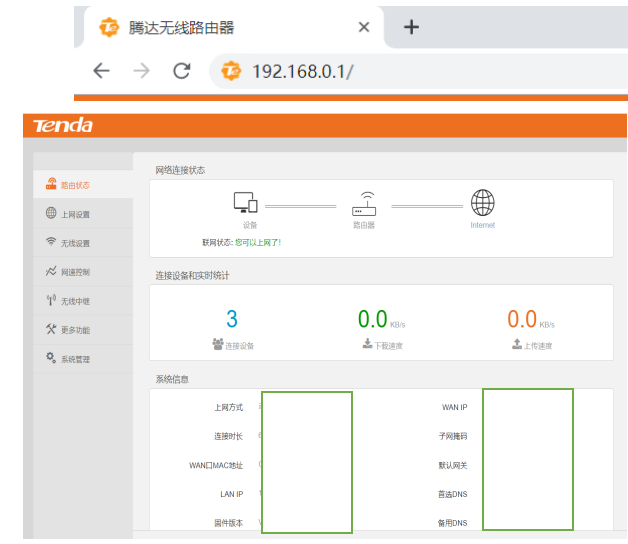Click the 下载速度 download arrow icon
628x544 pixels.
pos(367,344)
